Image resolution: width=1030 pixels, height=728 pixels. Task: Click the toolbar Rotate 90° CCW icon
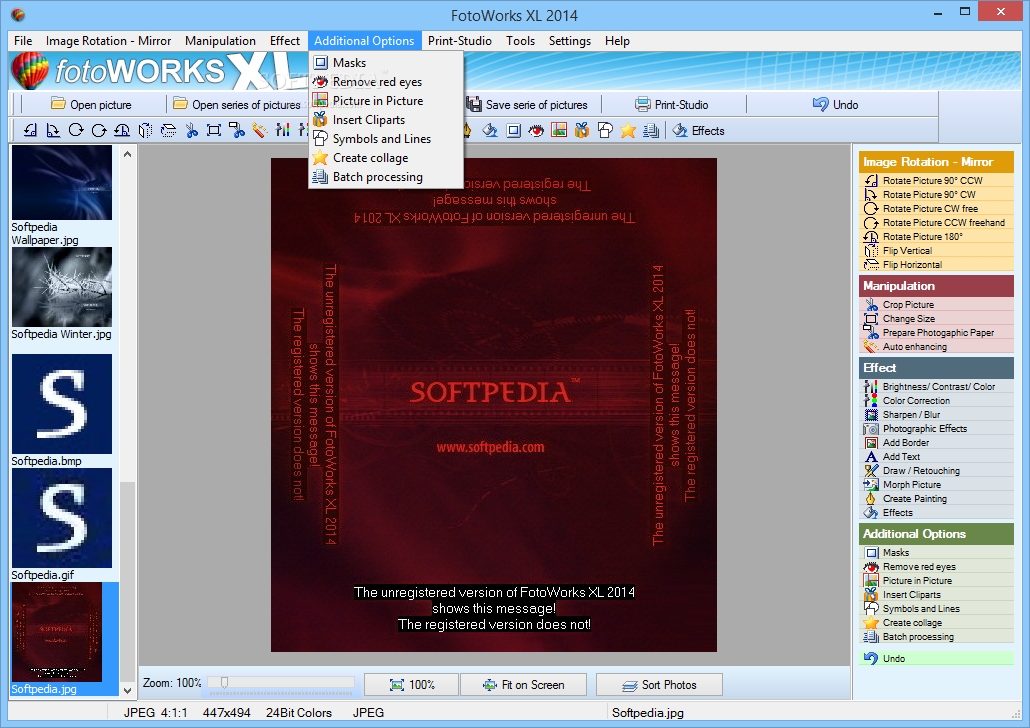point(30,131)
